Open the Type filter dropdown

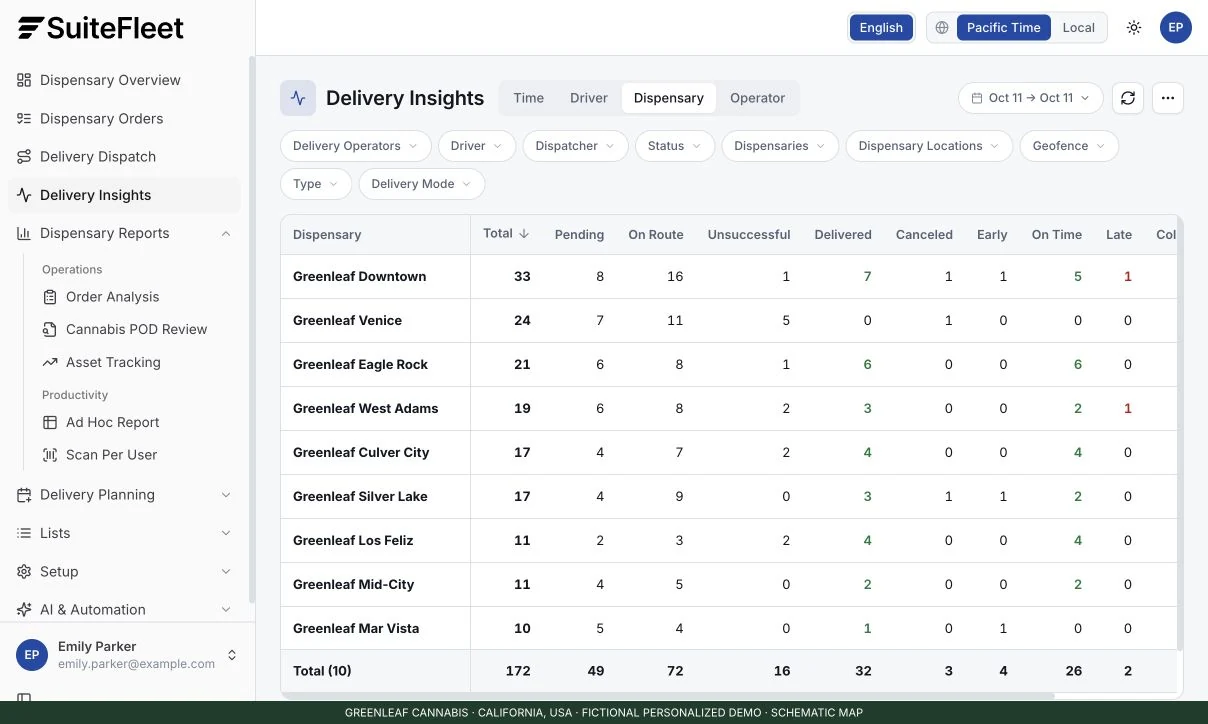click(x=316, y=184)
